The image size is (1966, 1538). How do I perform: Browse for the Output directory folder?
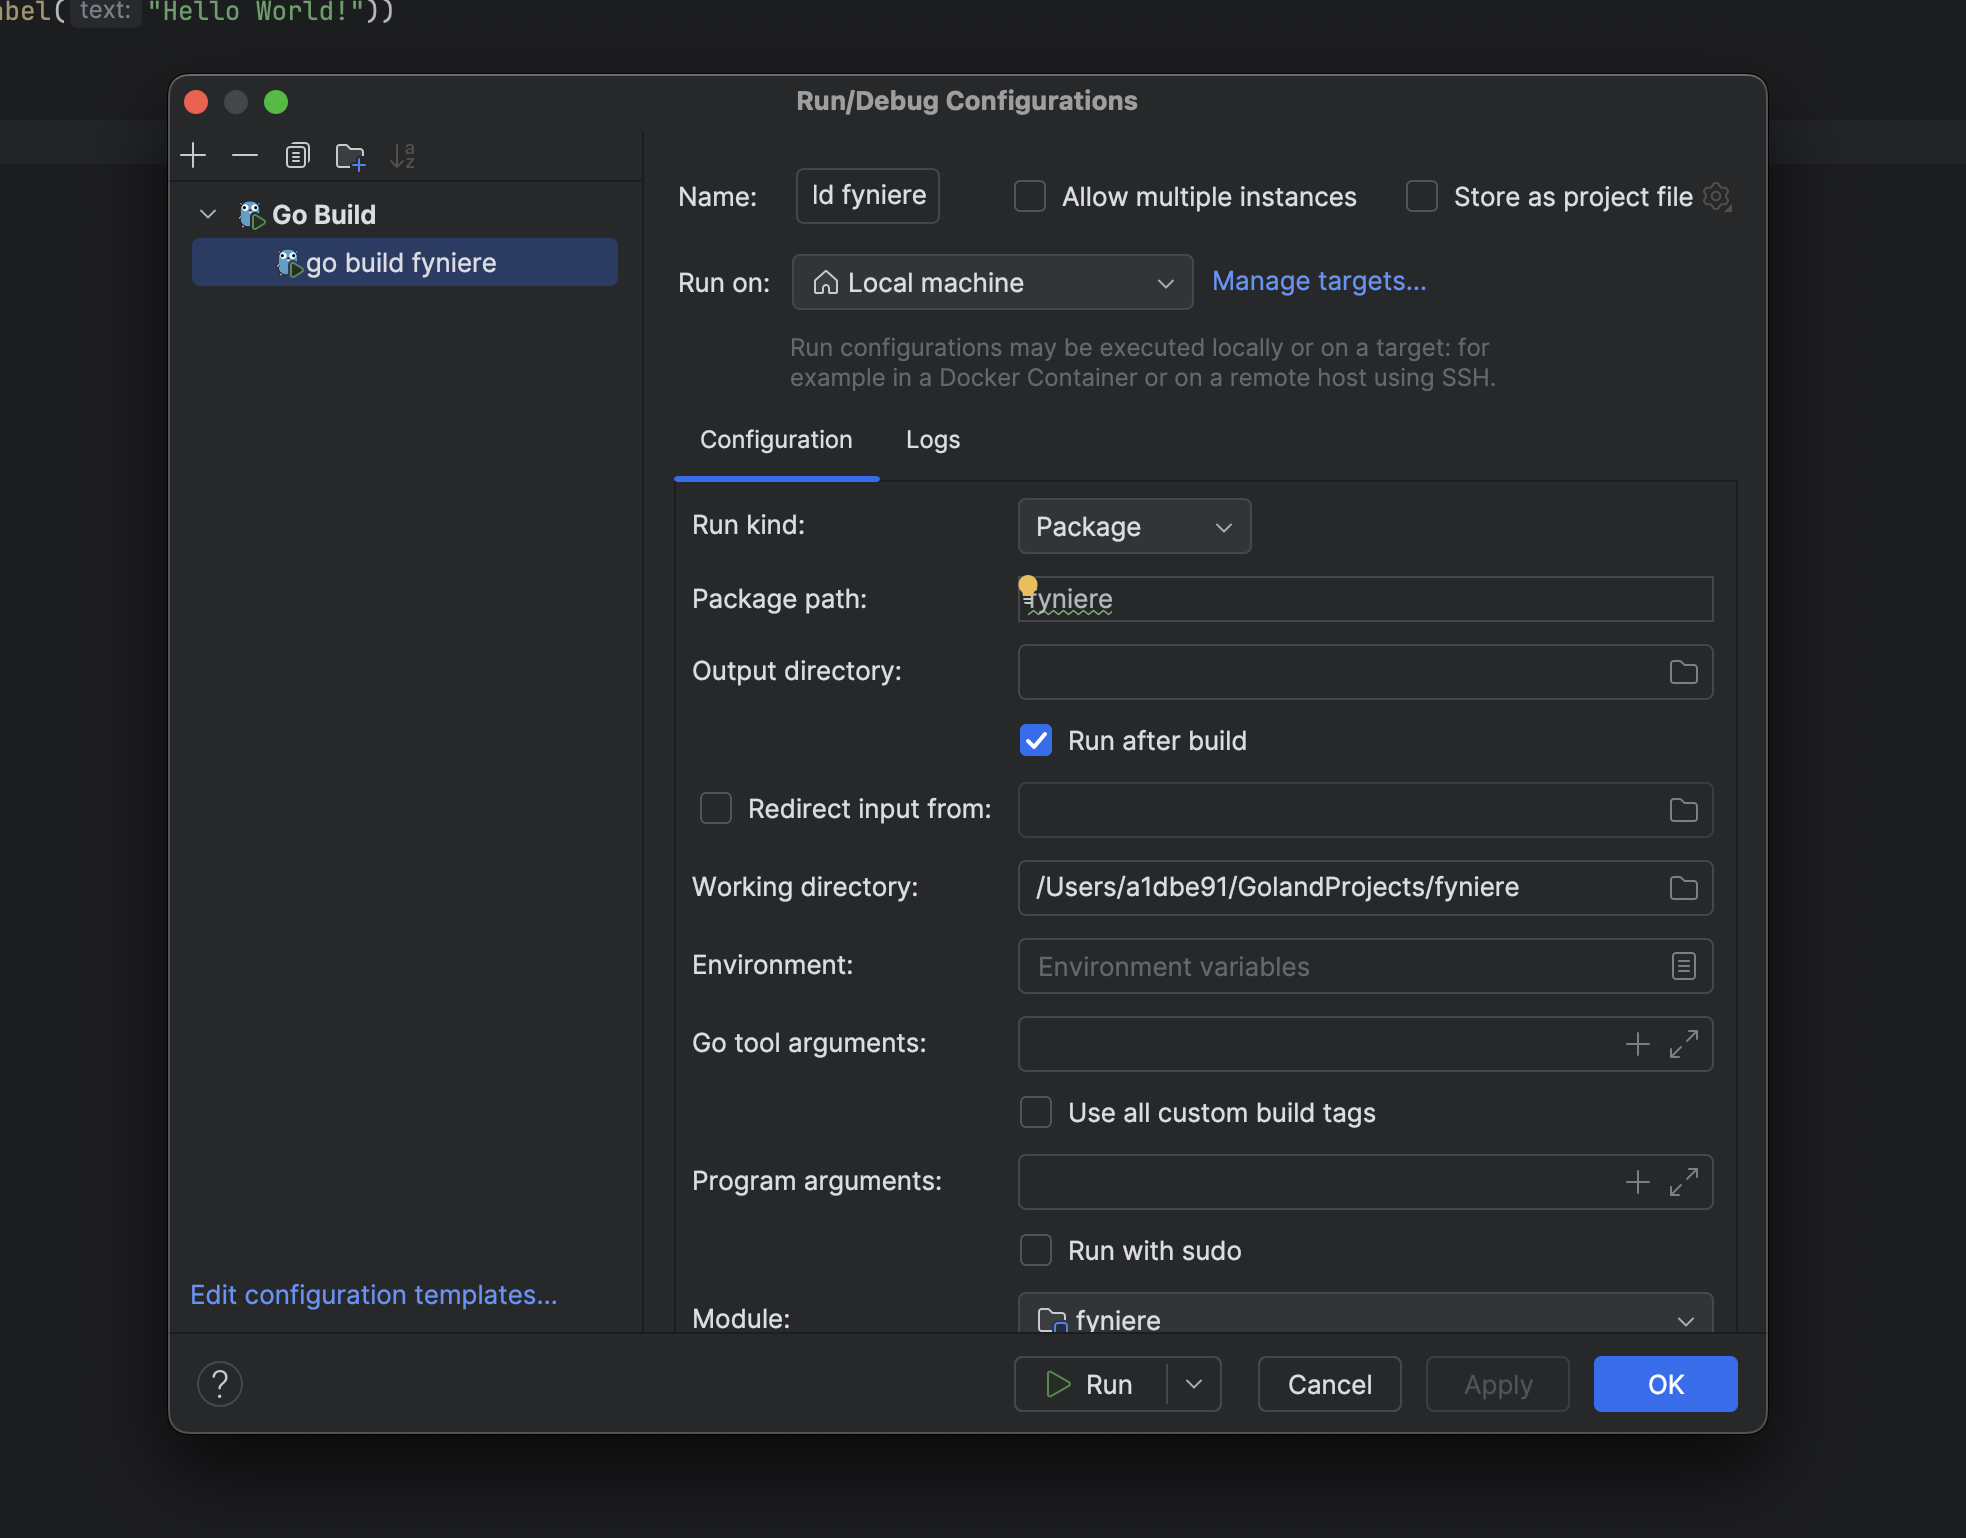click(x=1684, y=672)
